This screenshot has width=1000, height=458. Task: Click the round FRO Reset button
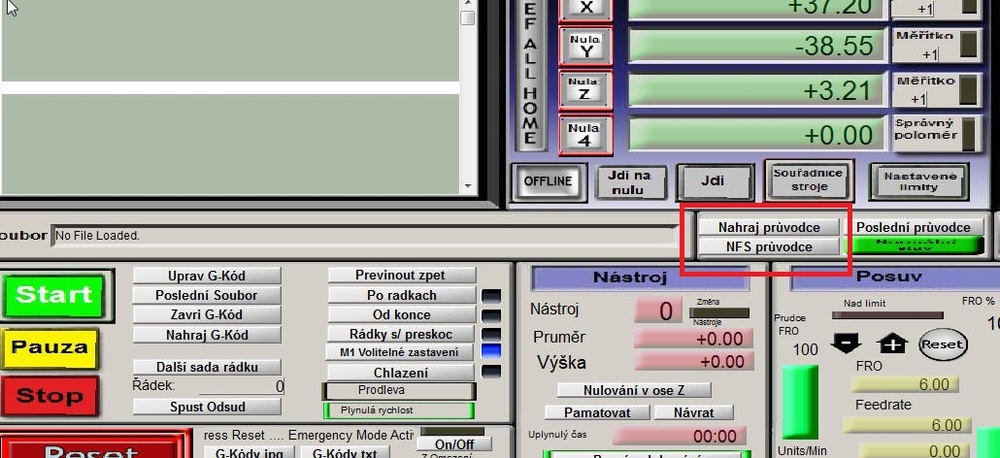click(942, 344)
